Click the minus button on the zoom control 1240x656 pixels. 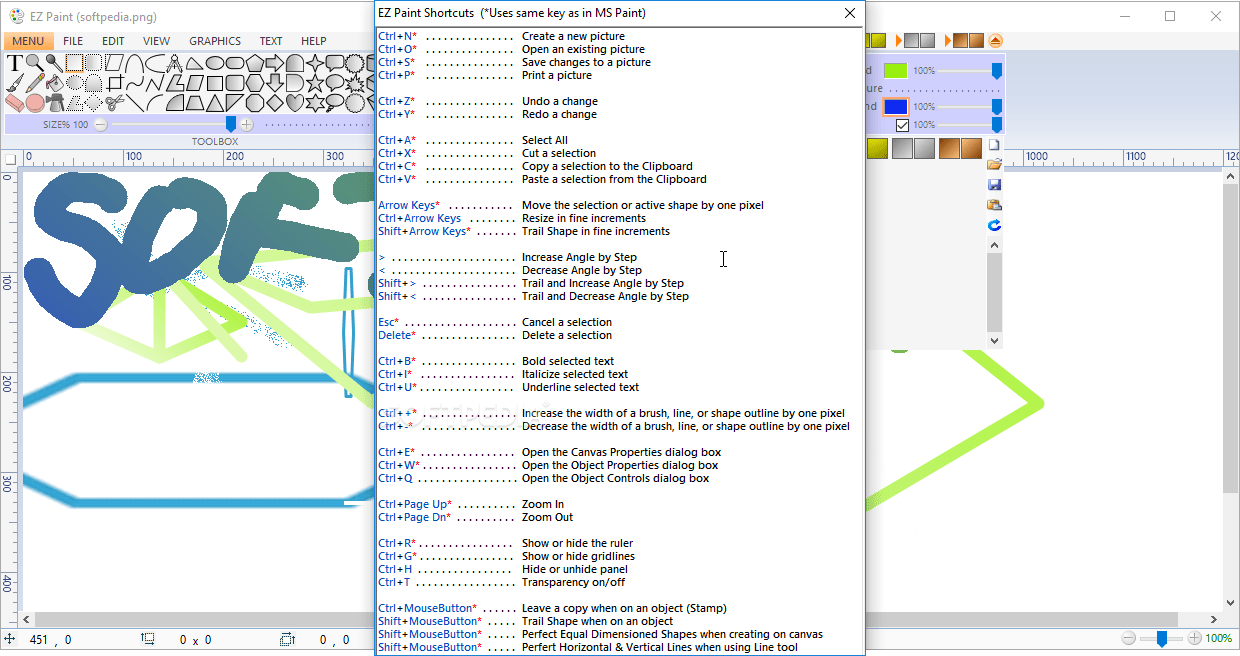[1129, 636]
